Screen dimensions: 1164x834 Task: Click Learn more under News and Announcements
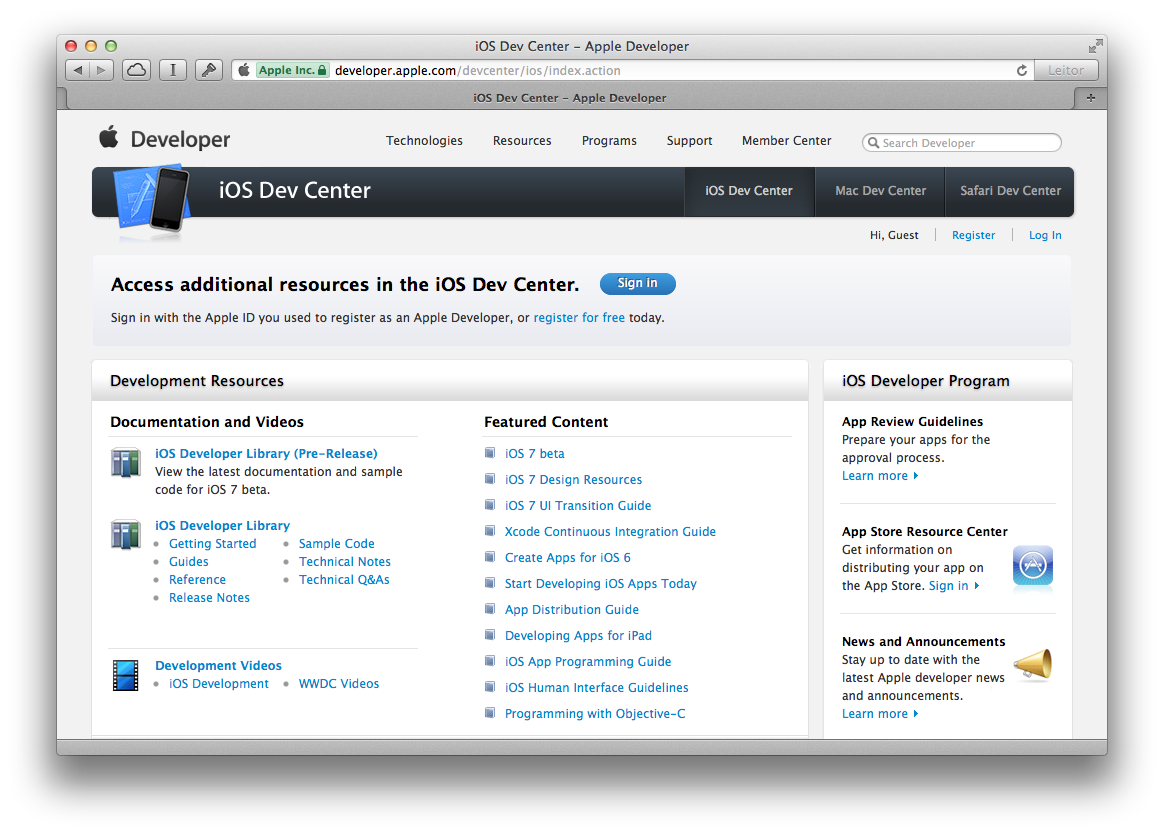tap(880, 714)
